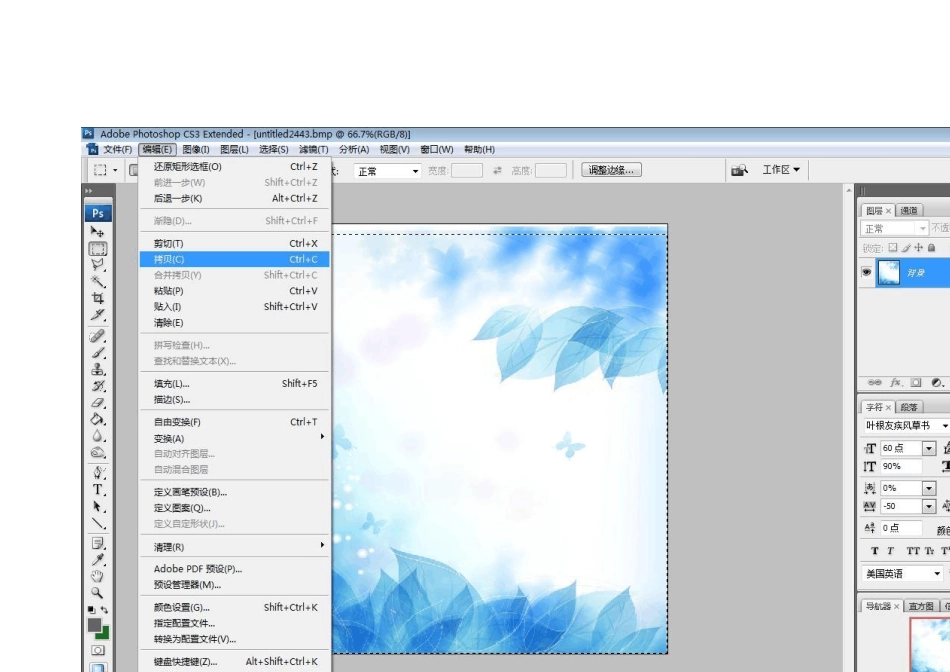
Task: Select the Line tool
Action: tap(98, 523)
